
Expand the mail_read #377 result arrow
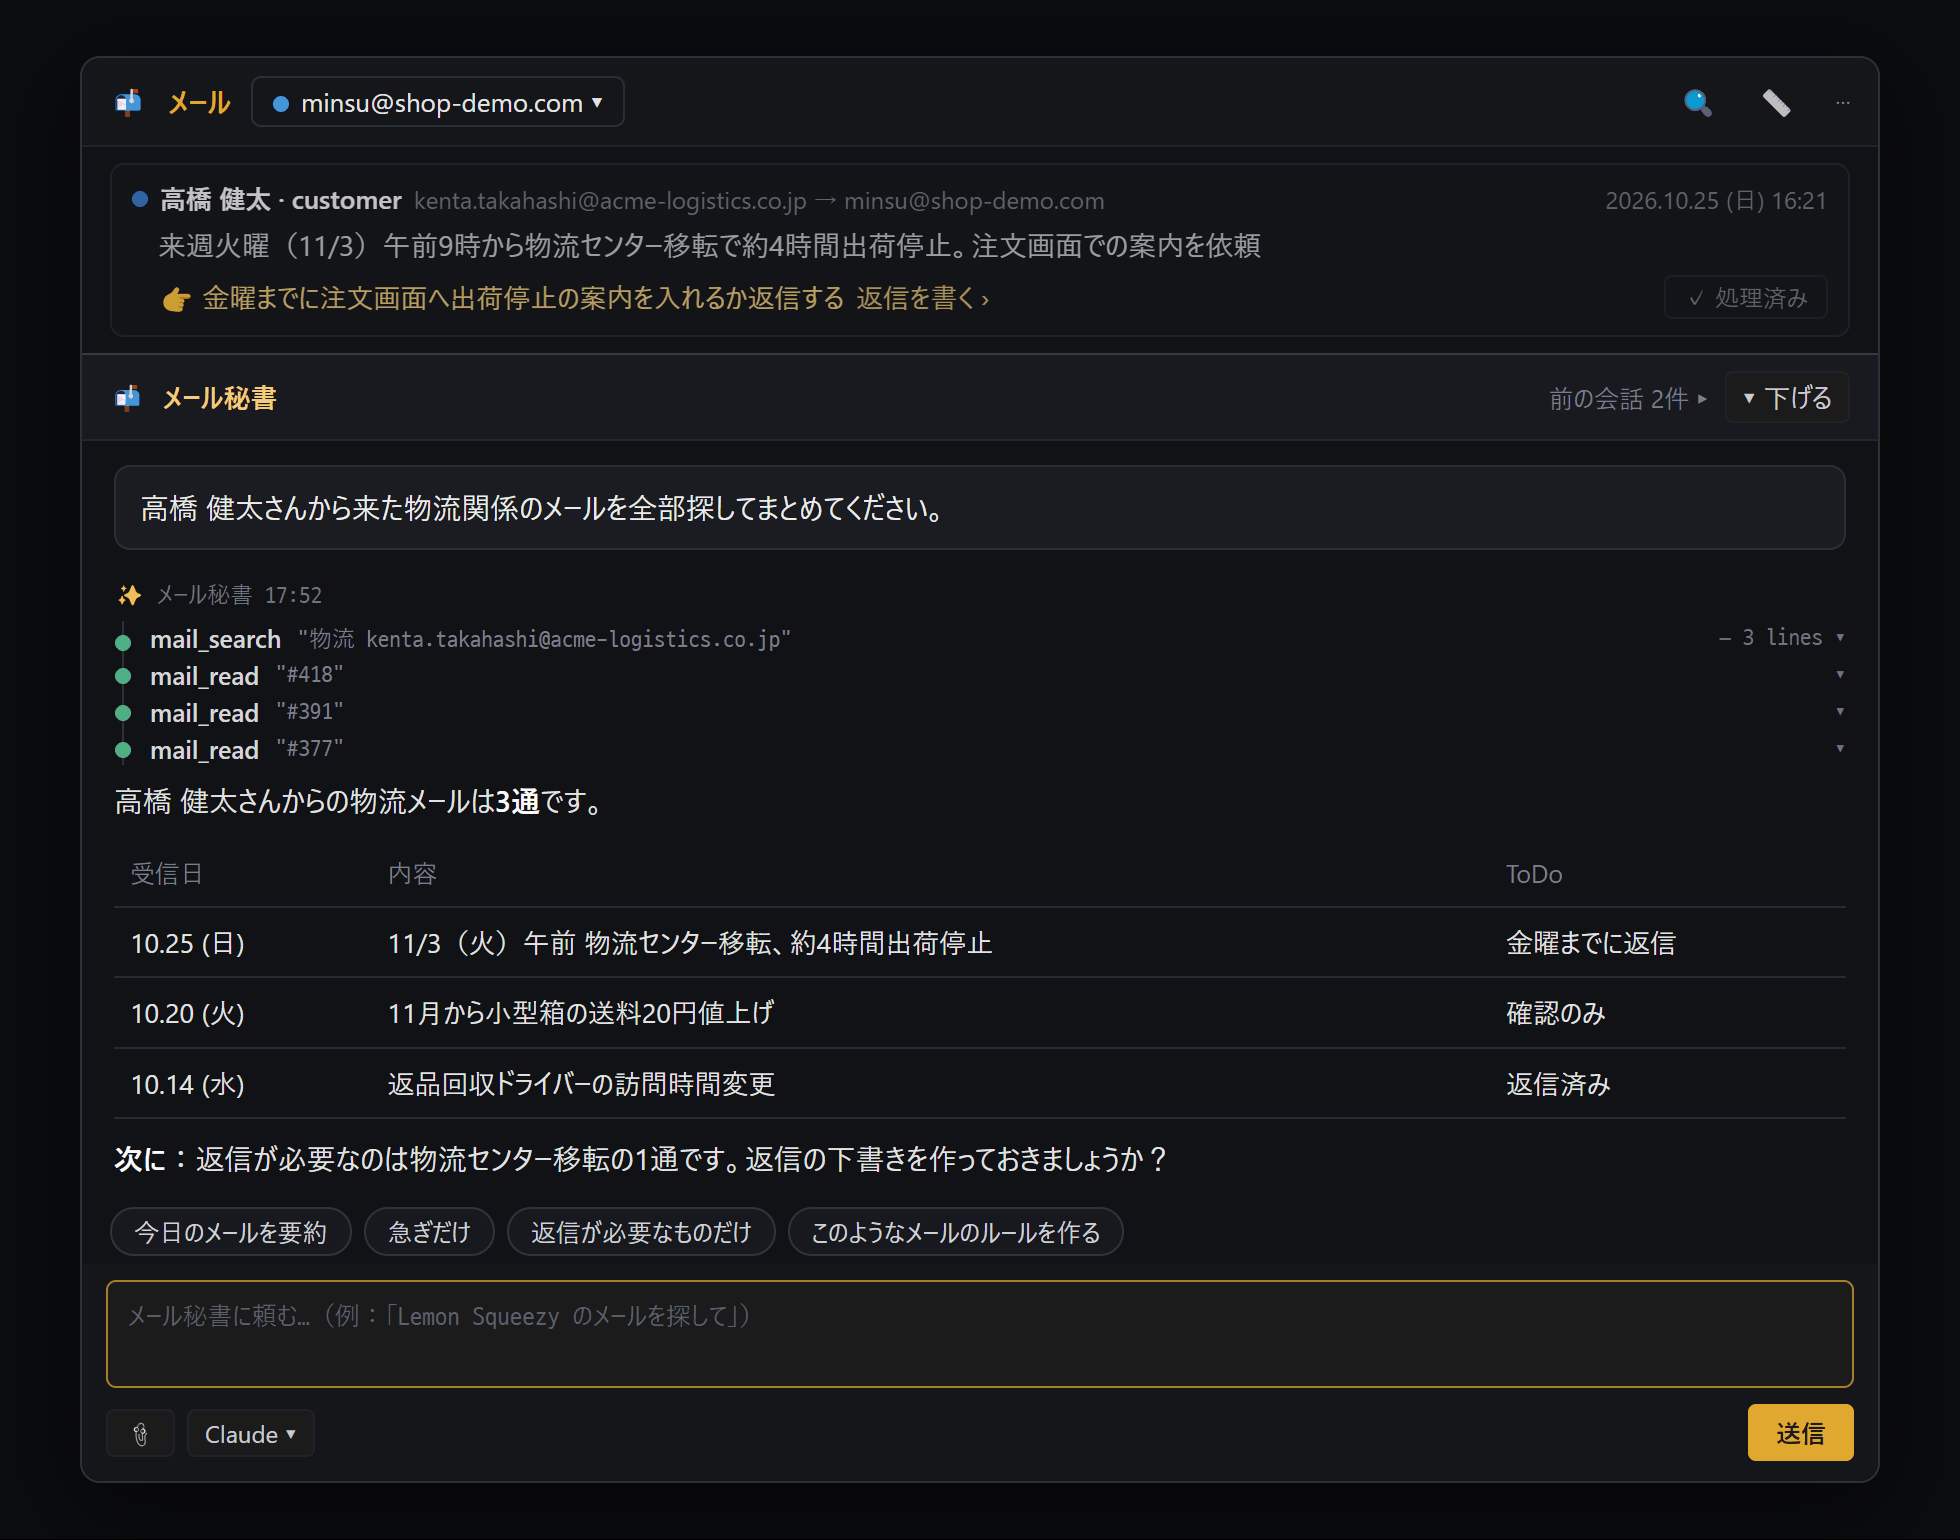1840,749
